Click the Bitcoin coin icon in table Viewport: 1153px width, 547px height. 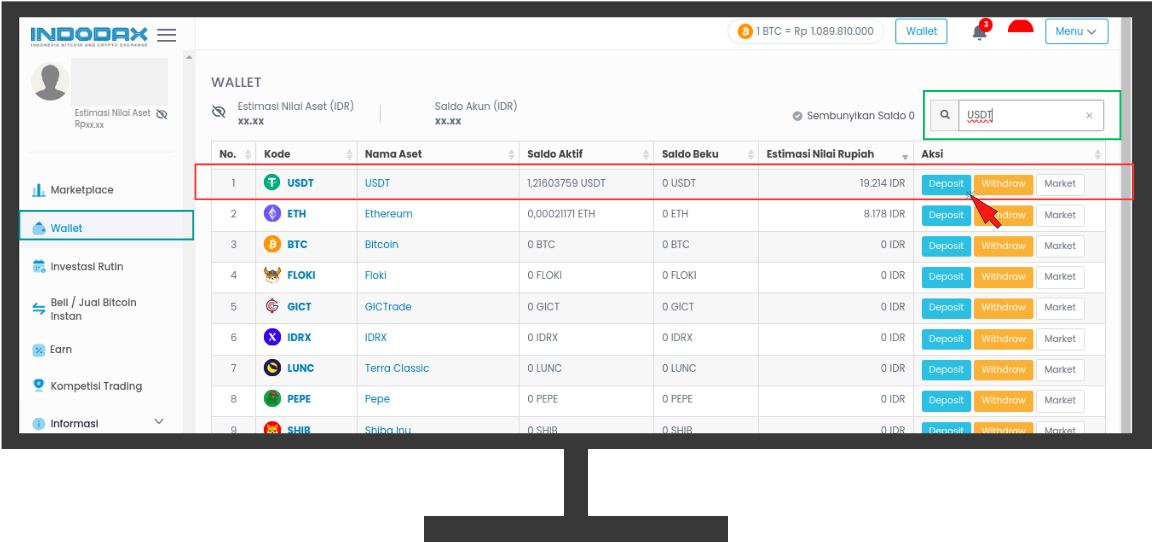click(272, 244)
